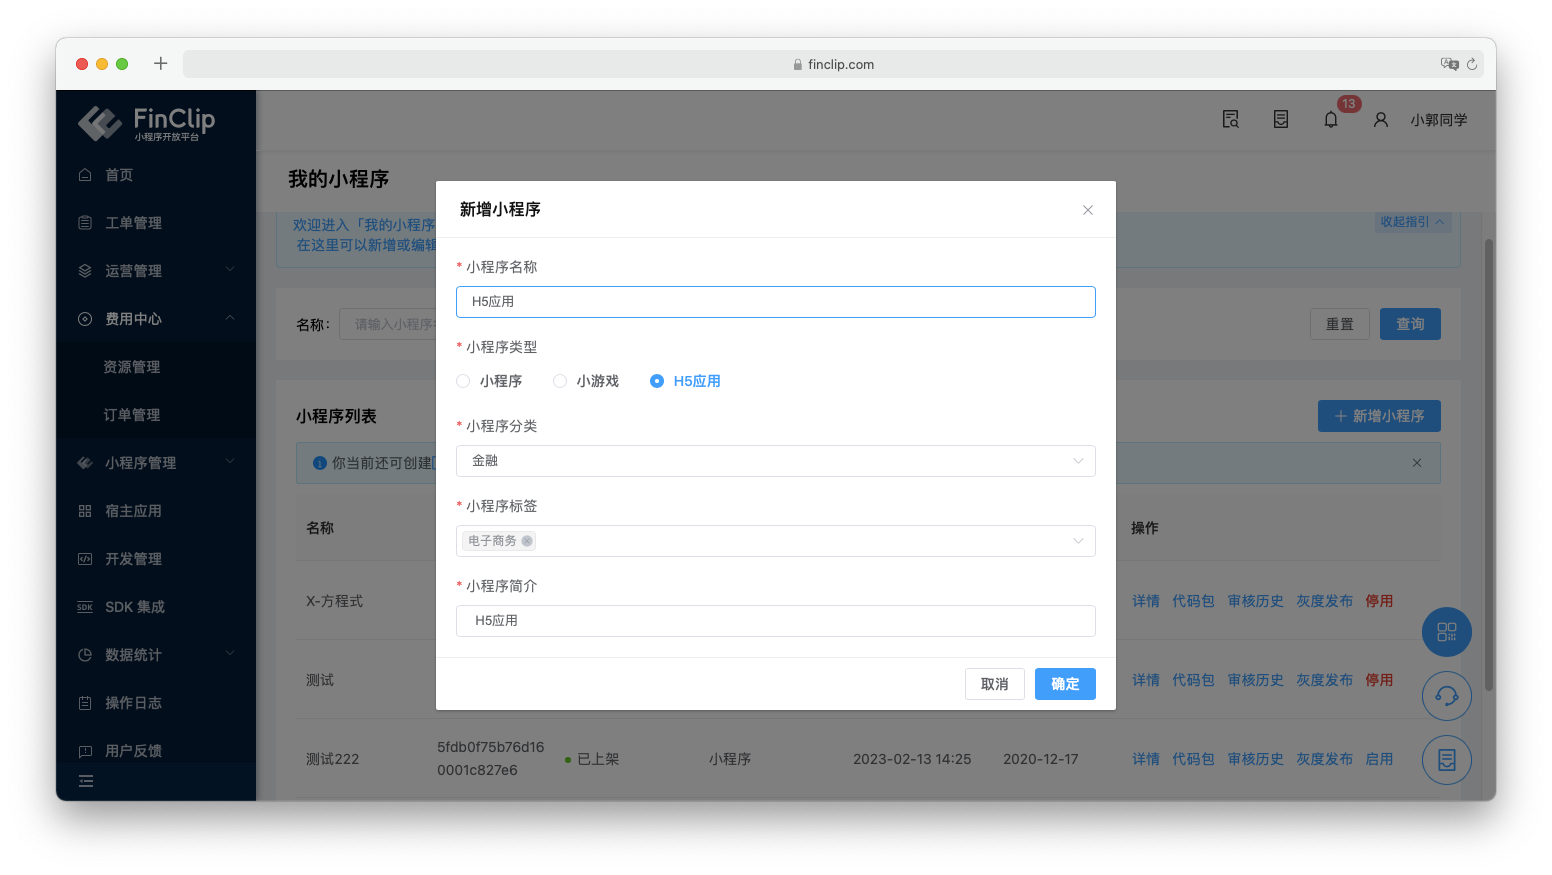Close the 新增小程序 dialog with X
This screenshot has height=875, width=1552.
click(1088, 210)
